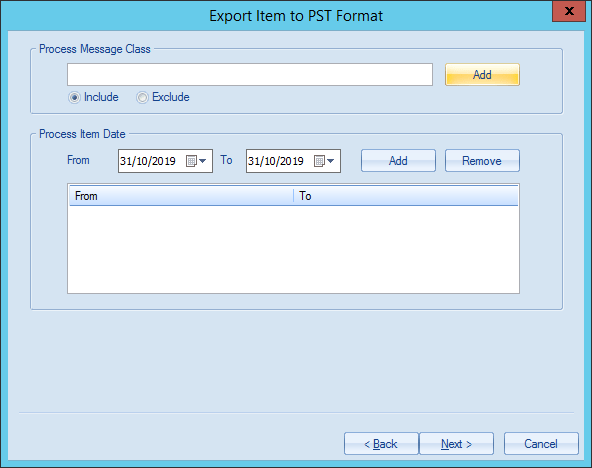Click the From date field value 31/10/2019
Image resolution: width=592 pixels, height=468 pixels.
[x=148, y=161]
